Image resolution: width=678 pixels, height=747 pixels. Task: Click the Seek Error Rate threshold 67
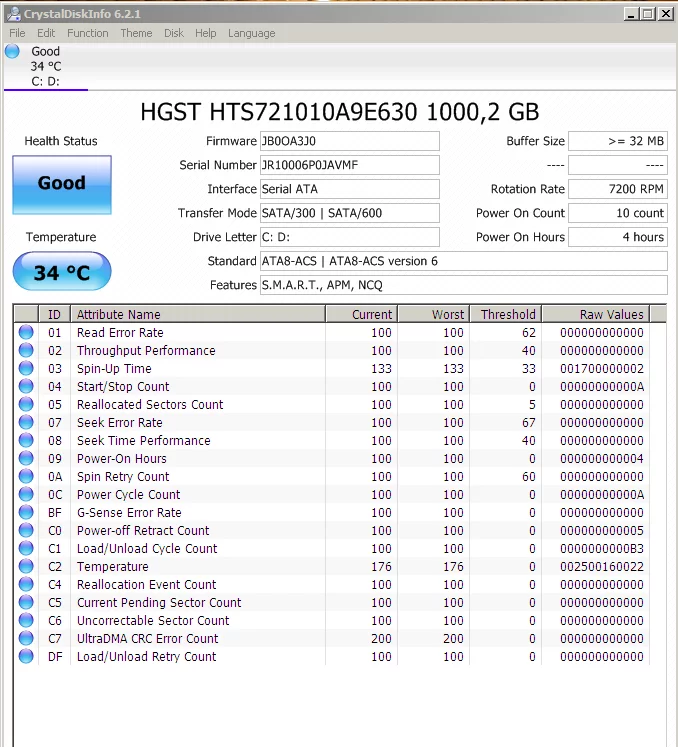click(x=528, y=423)
